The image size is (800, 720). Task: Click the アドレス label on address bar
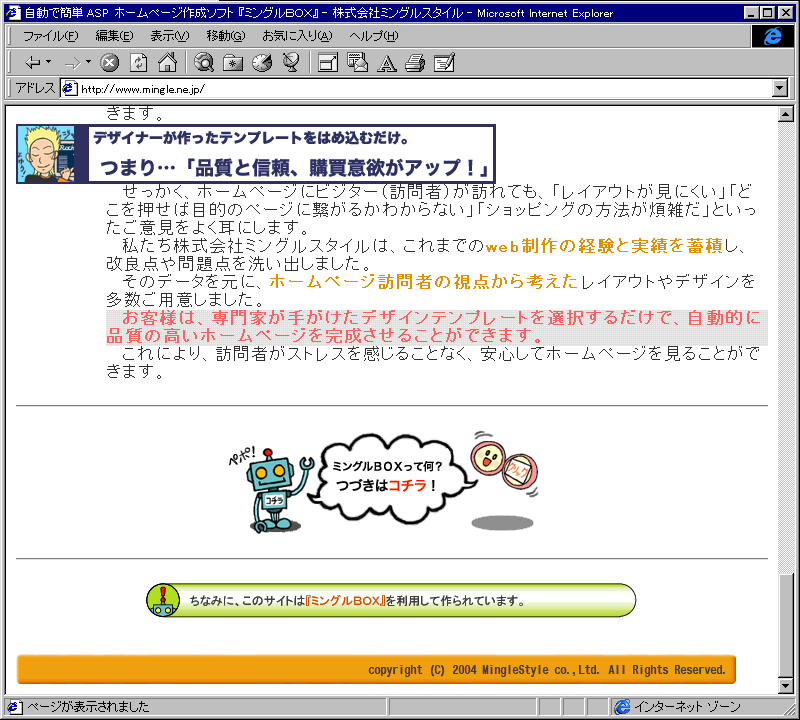[x=35, y=88]
